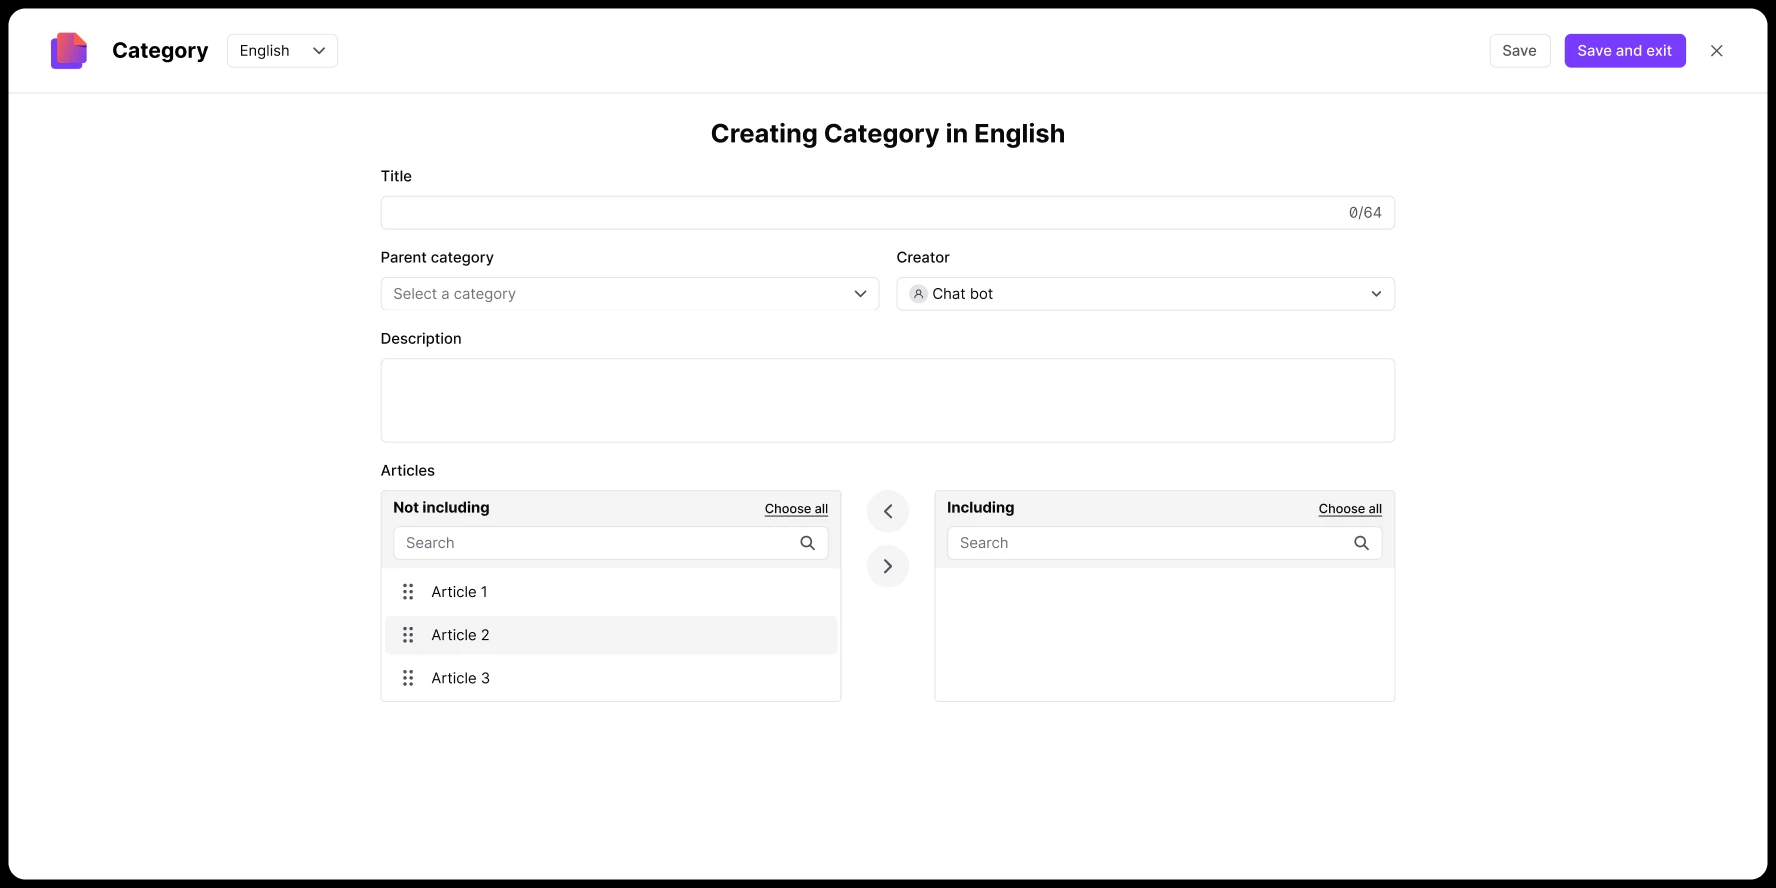The height and width of the screenshot is (888, 1776).
Task: Click the drag handle for Article 3
Action: [408, 678]
